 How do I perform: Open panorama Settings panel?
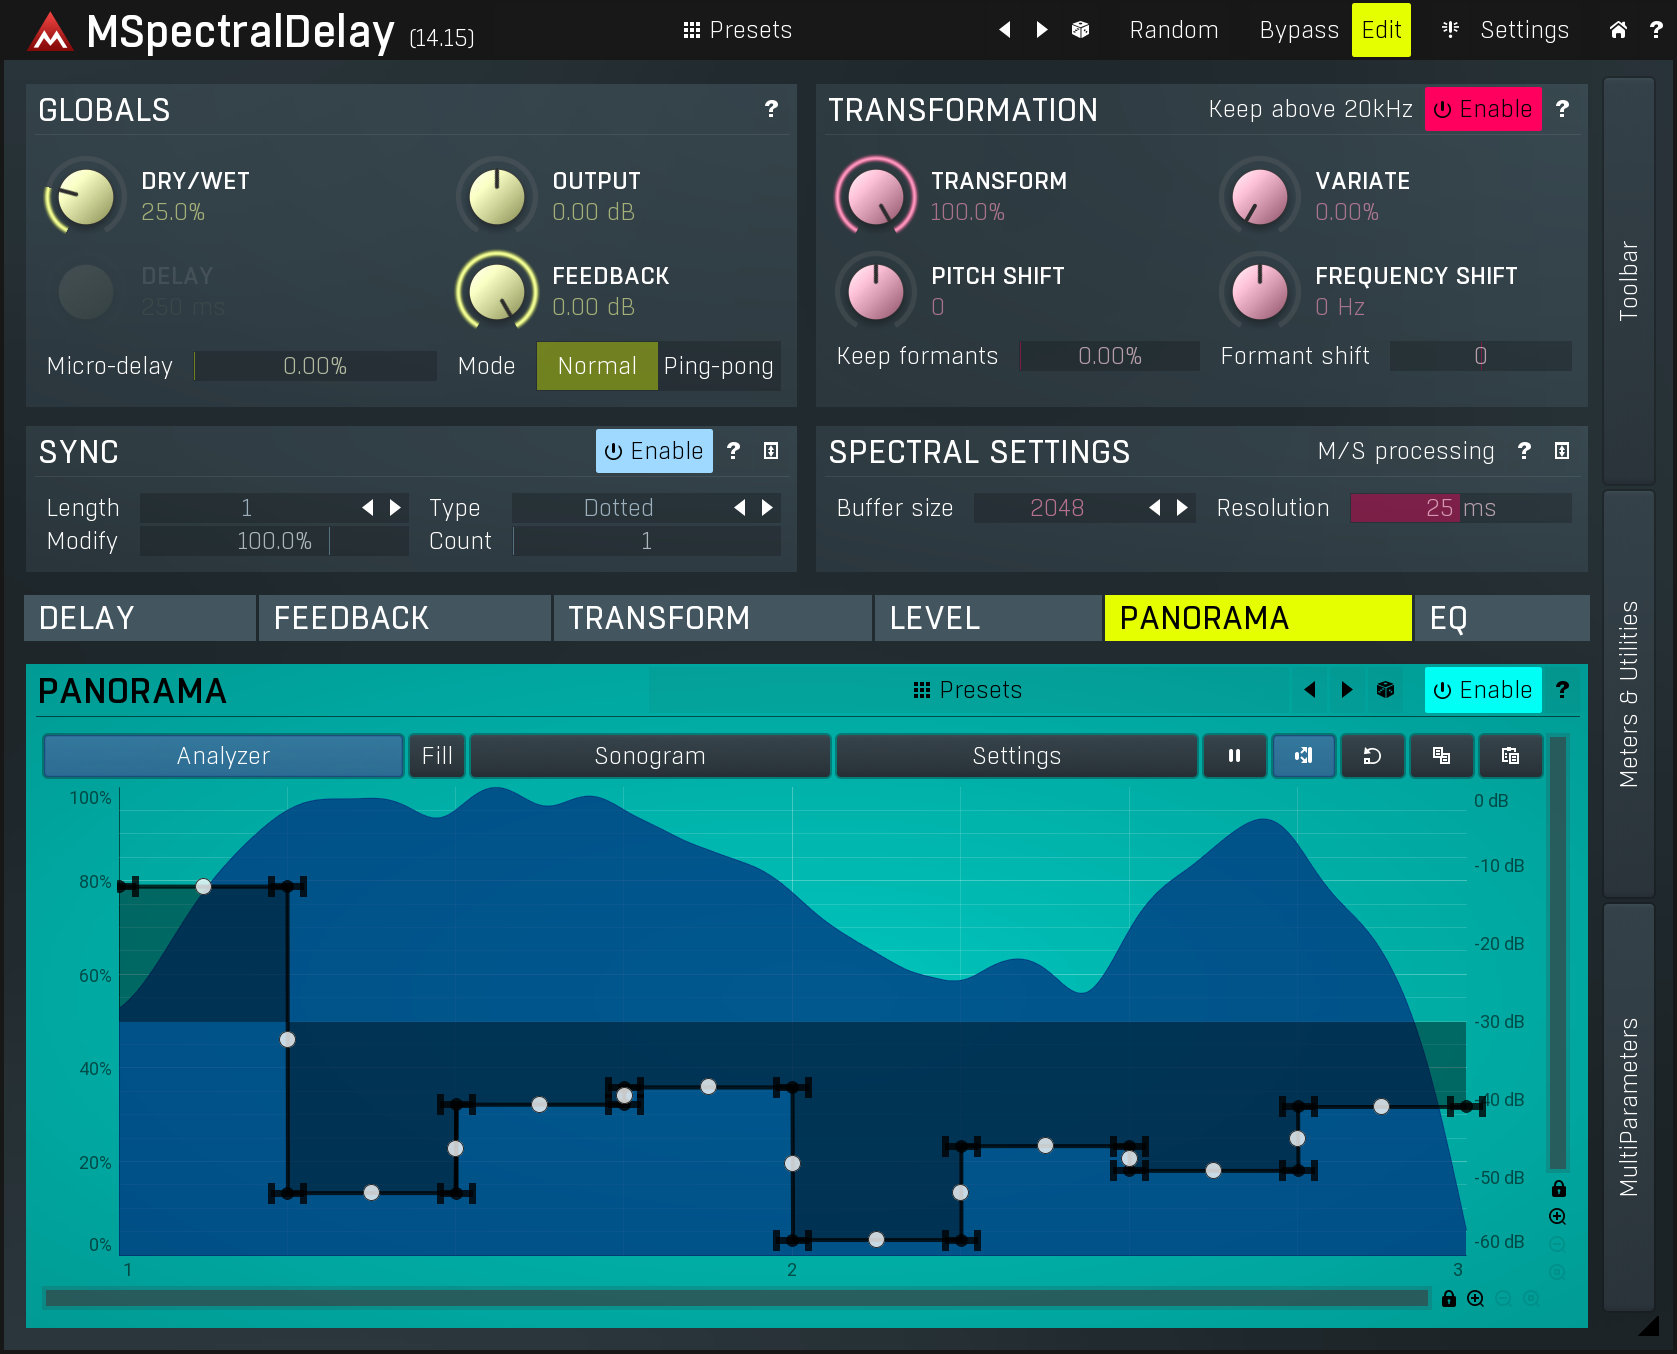coord(1016,756)
